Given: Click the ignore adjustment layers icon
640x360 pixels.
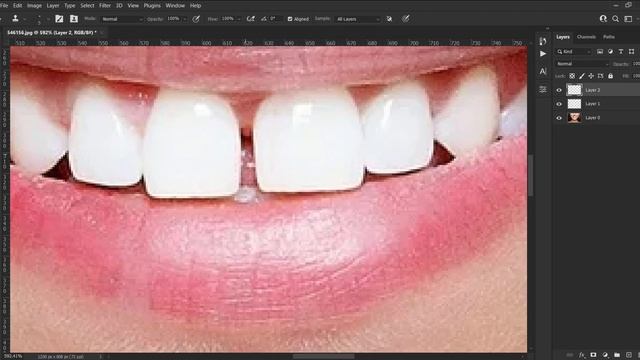Looking at the screenshot, I should point(389,19).
